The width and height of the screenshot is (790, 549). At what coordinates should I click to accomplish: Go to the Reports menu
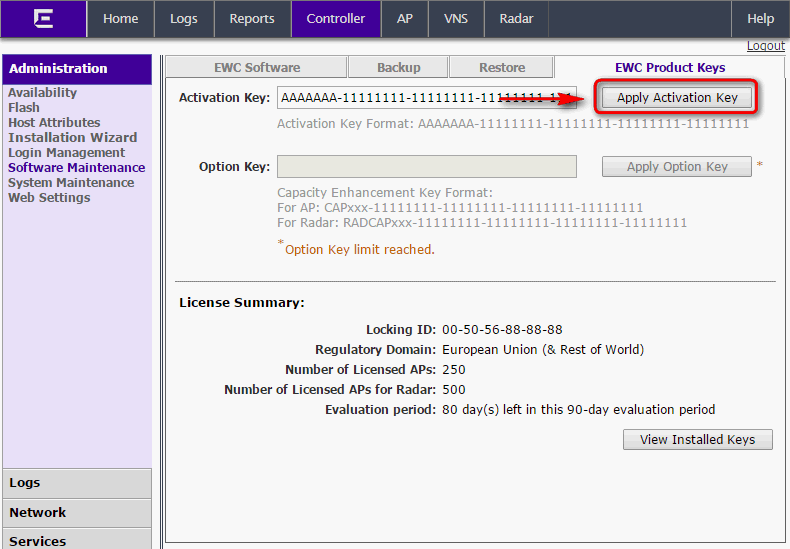(x=252, y=19)
